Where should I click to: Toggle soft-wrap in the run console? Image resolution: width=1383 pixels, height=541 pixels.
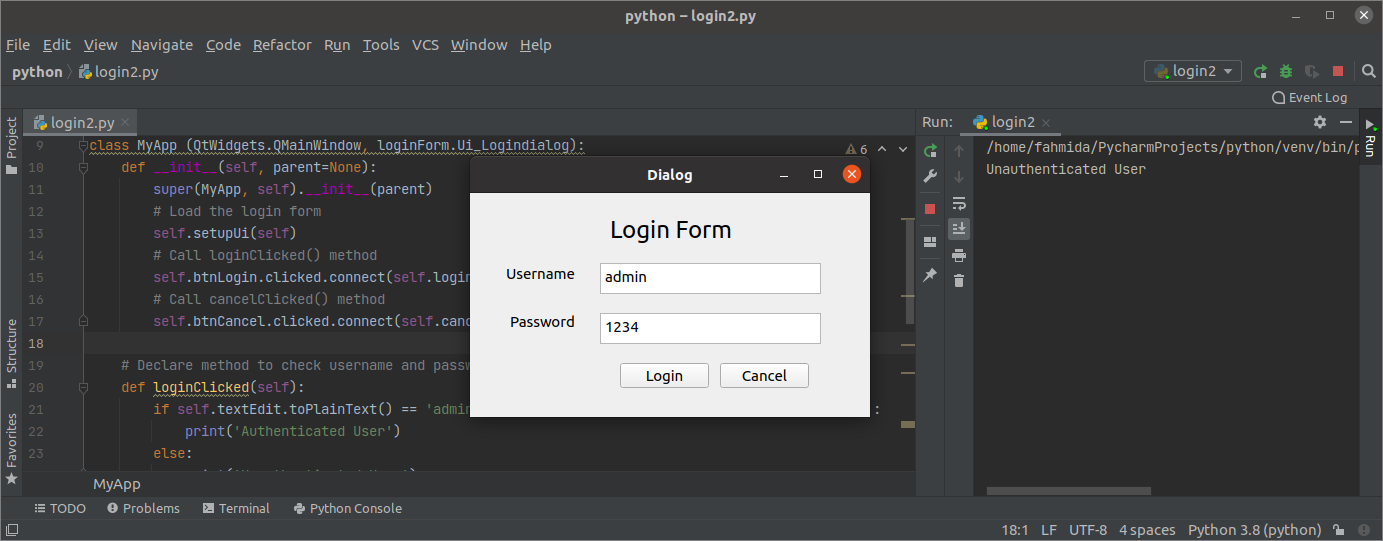(x=959, y=203)
